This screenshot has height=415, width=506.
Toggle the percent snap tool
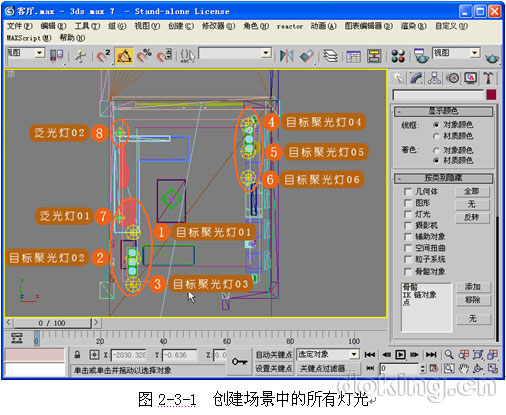click(x=144, y=56)
